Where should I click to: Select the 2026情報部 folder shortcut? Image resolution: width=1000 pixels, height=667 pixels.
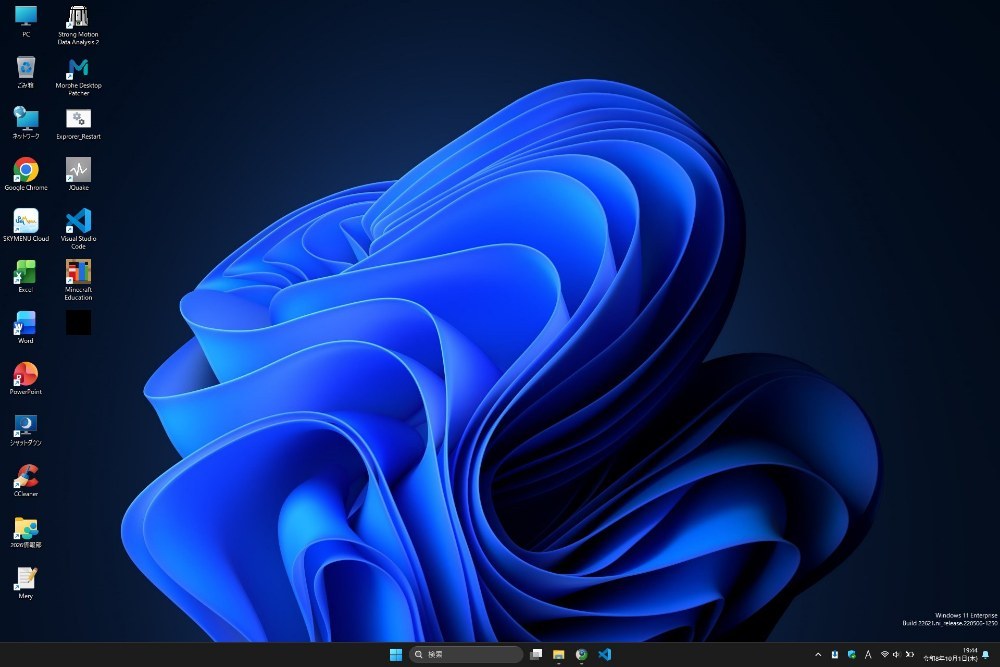point(26,532)
